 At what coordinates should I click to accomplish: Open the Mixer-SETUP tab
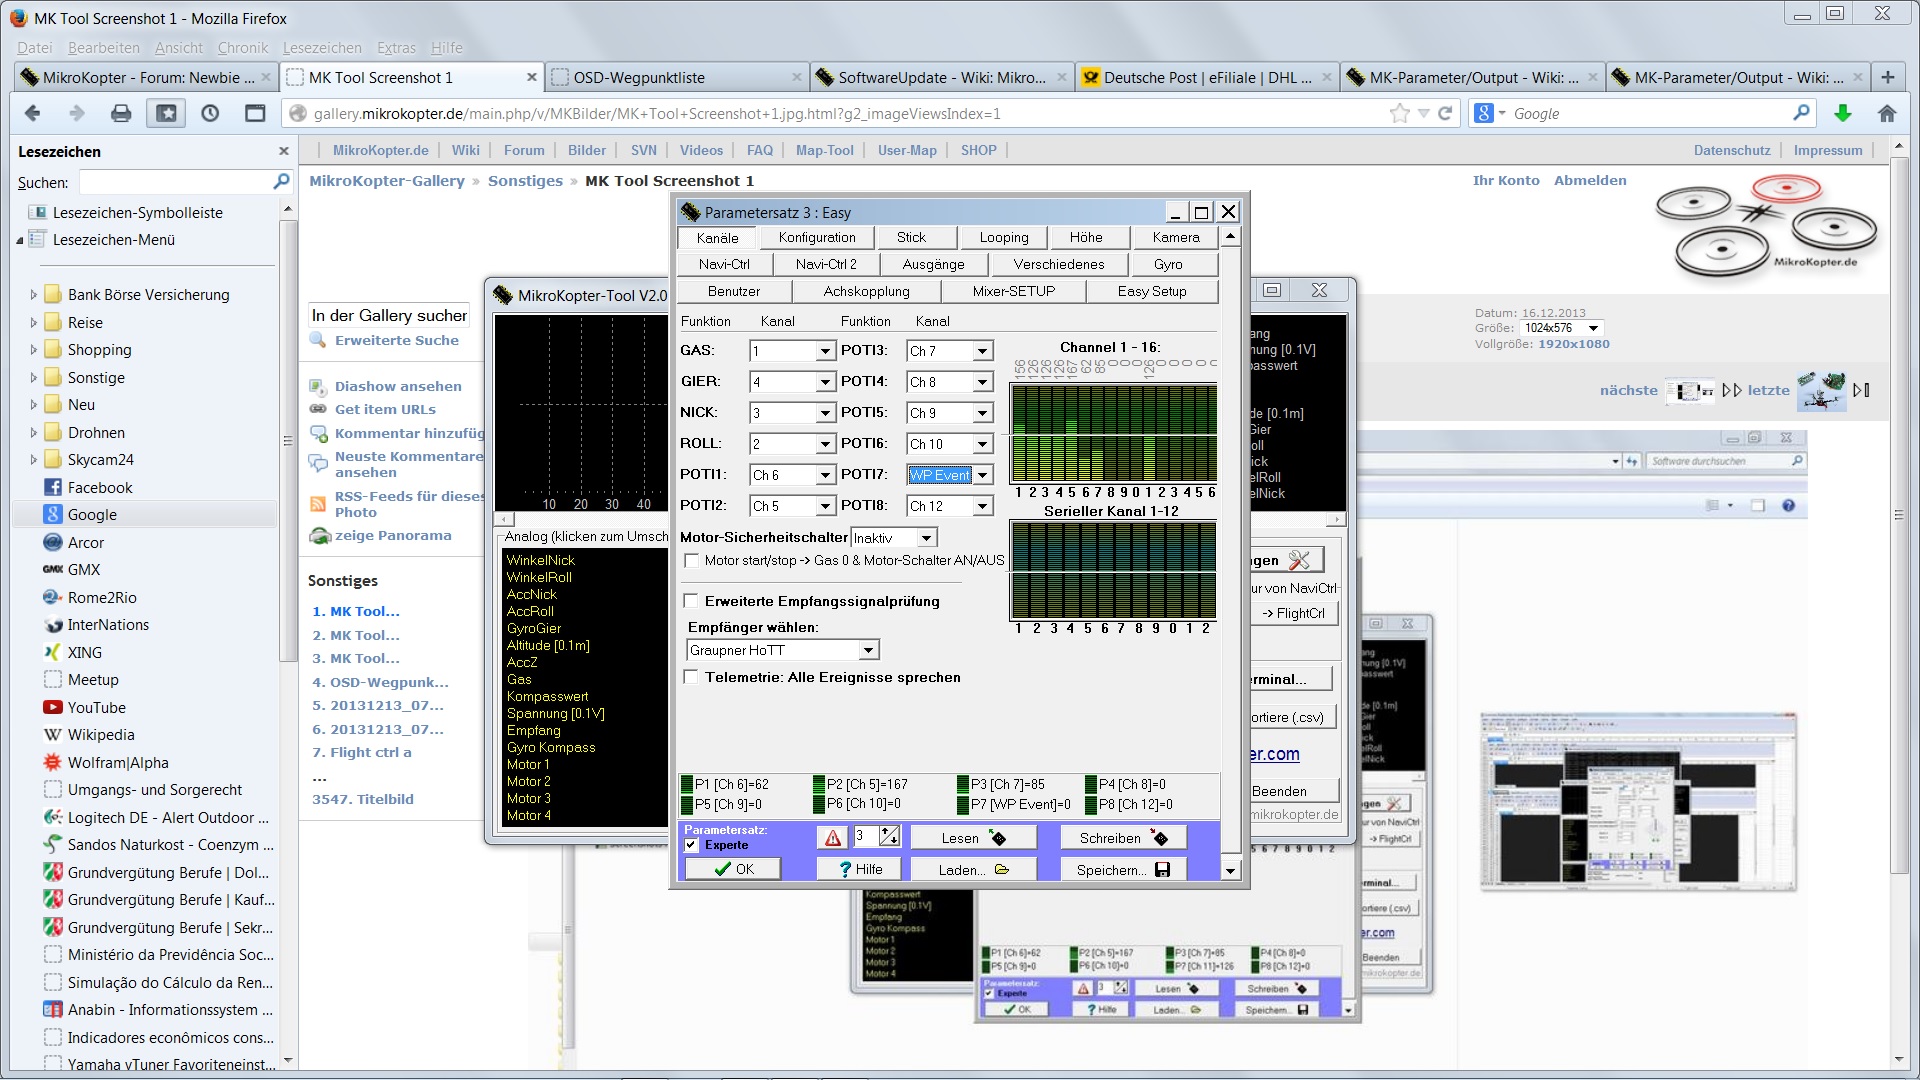click(x=1014, y=291)
